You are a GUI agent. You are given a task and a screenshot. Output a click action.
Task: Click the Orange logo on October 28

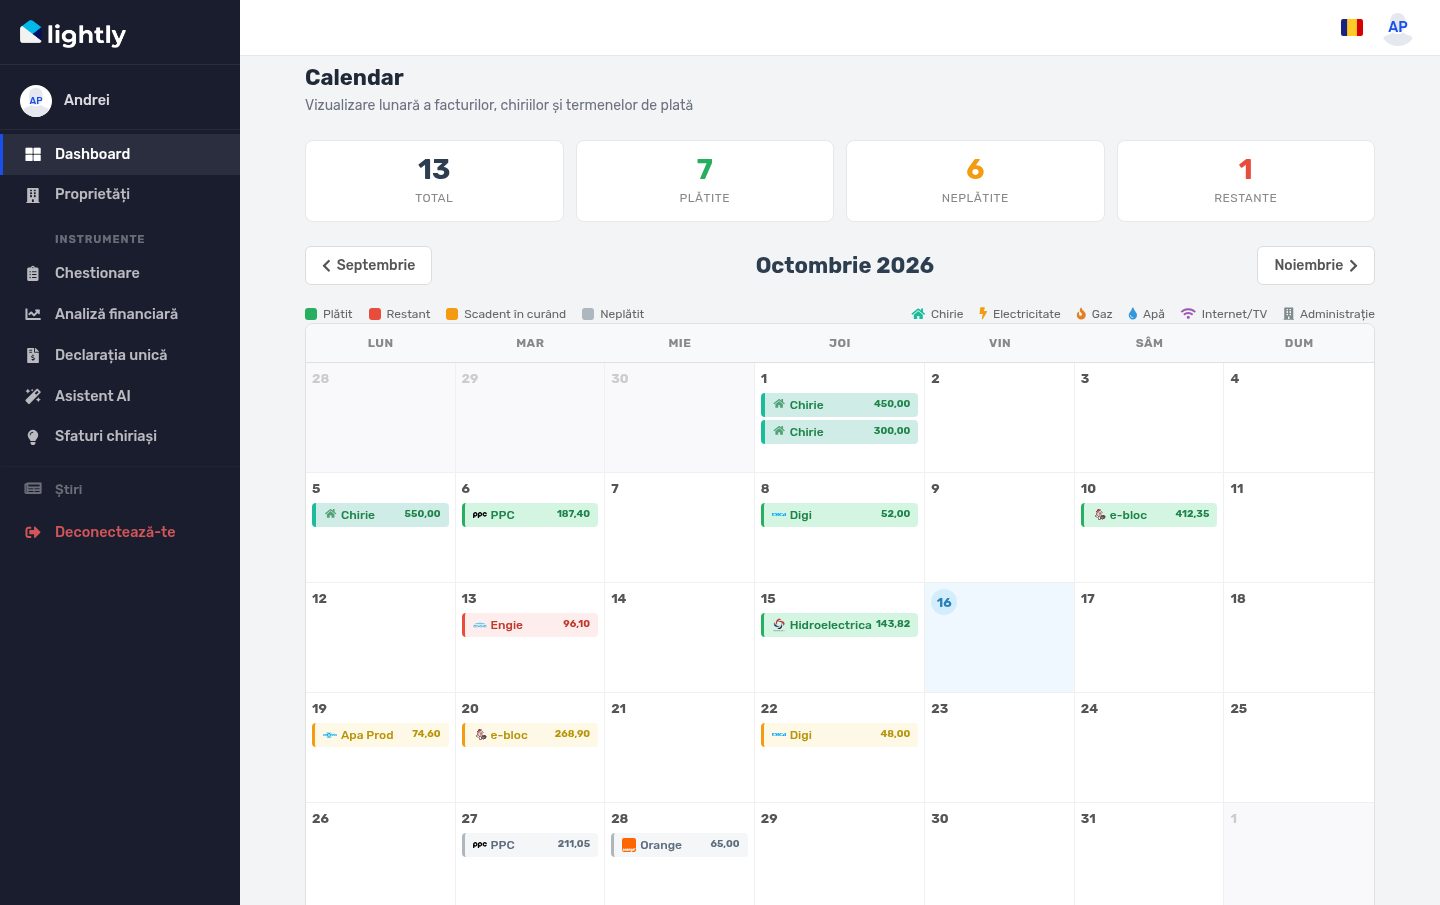[629, 845]
